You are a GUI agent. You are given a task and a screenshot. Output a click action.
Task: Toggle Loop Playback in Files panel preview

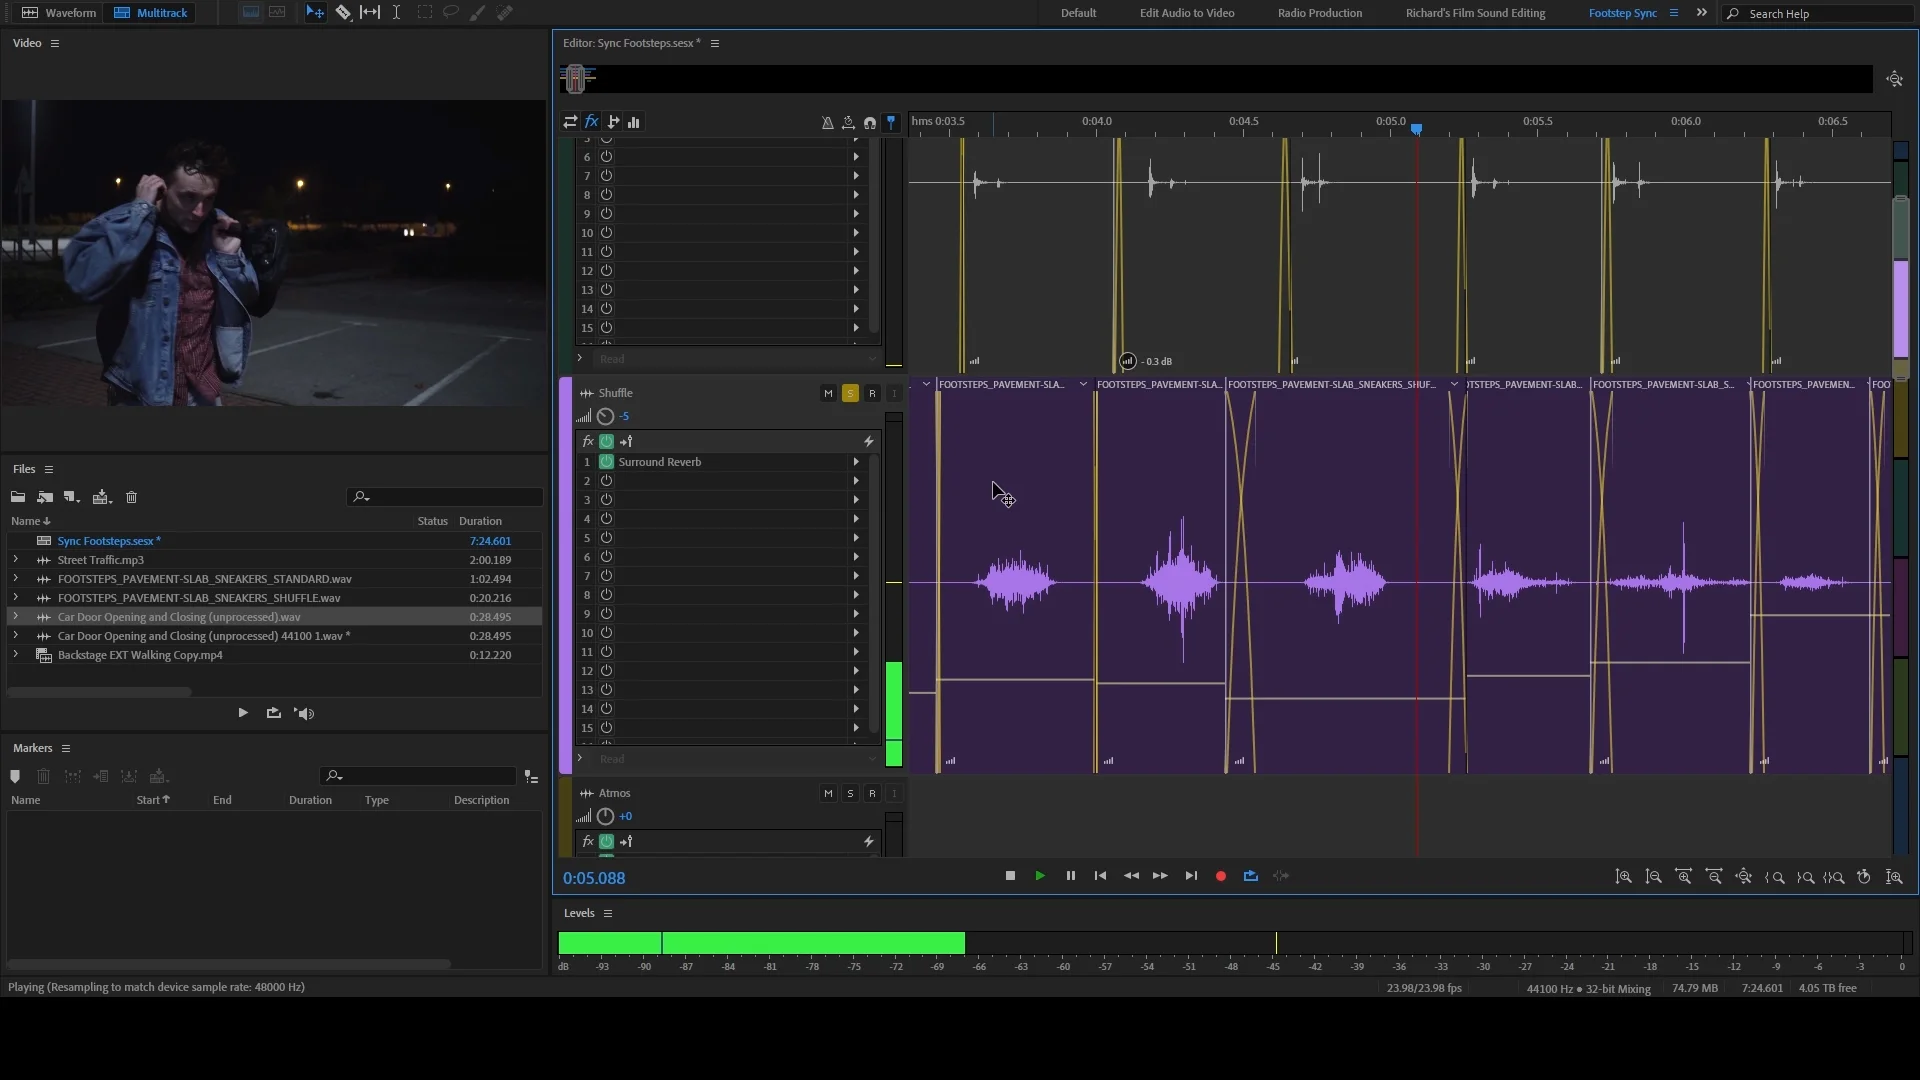[273, 713]
